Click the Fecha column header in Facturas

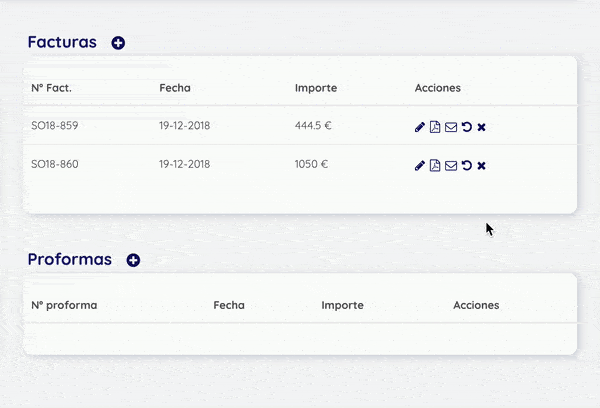175,88
